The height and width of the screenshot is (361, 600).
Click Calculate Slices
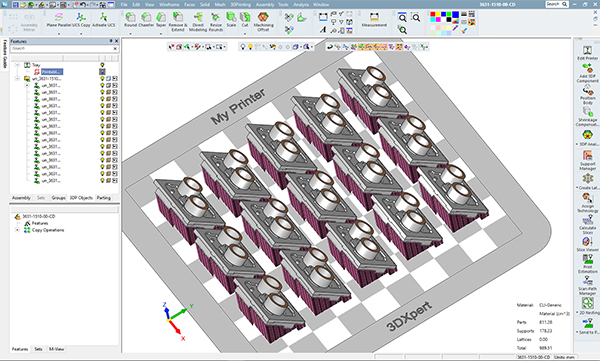pos(587,224)
